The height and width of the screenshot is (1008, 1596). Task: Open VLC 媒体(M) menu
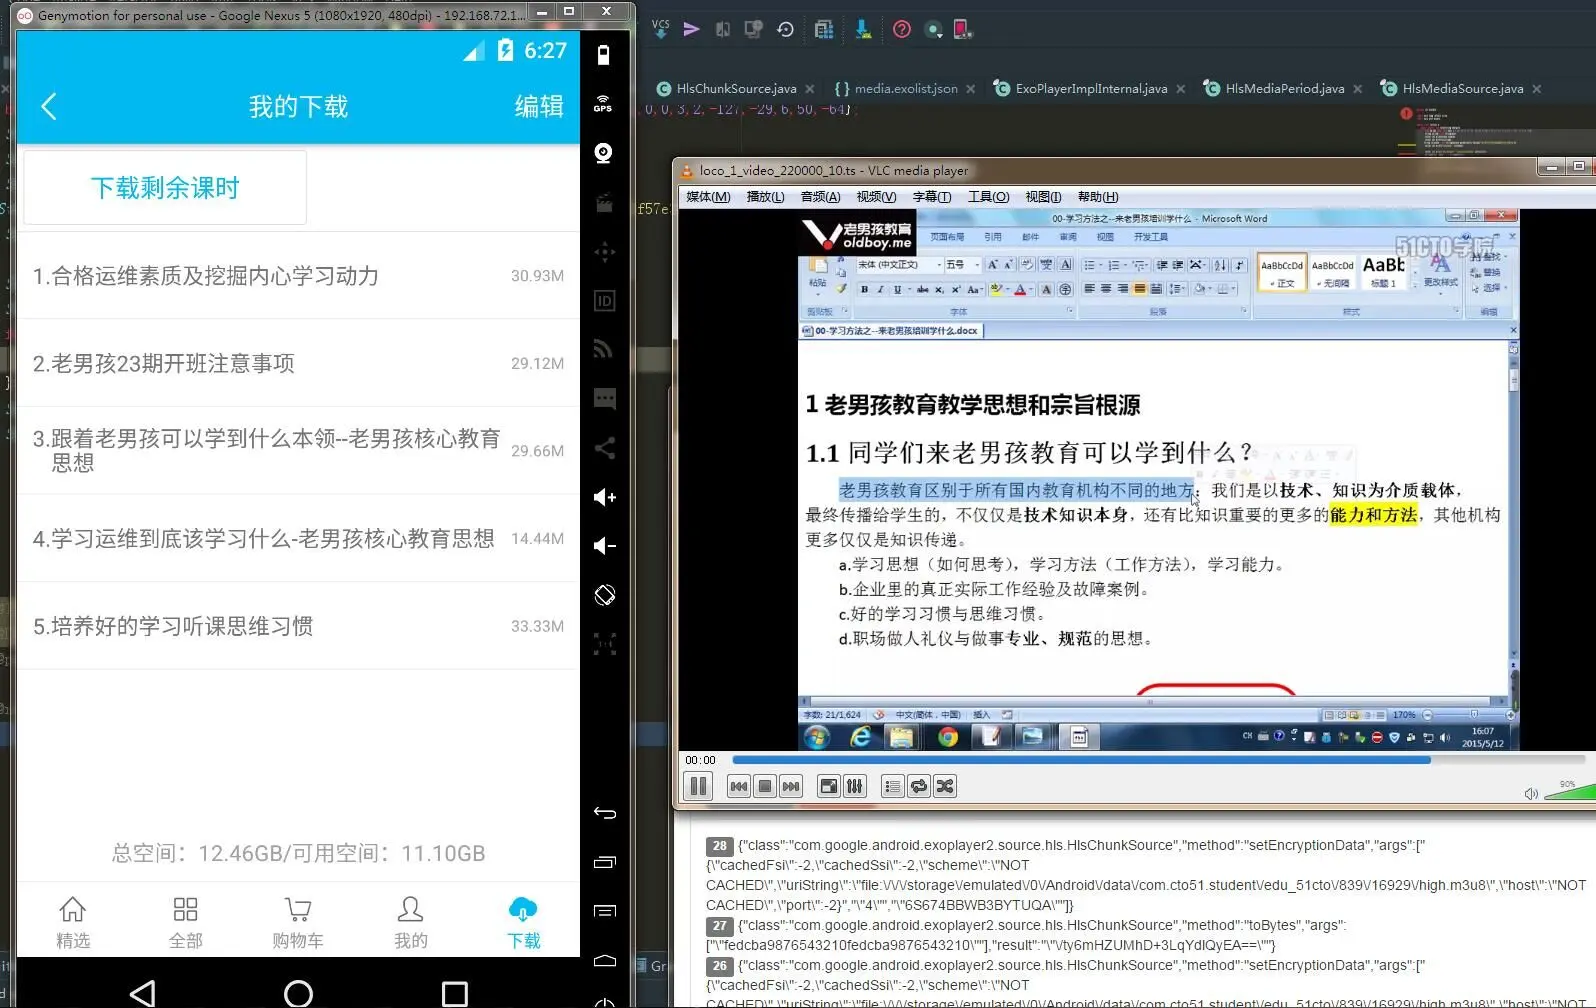(708, 197)
